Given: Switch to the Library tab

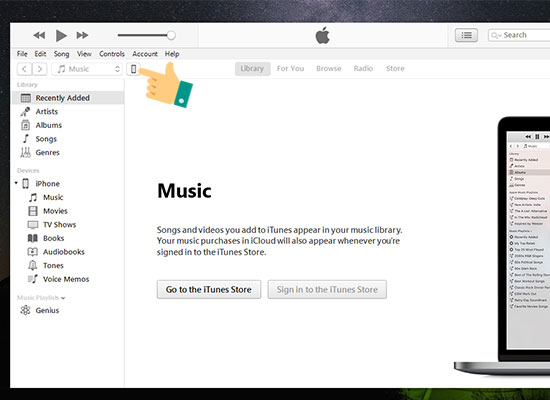Looking at the screenshot, I should (252, 68).
